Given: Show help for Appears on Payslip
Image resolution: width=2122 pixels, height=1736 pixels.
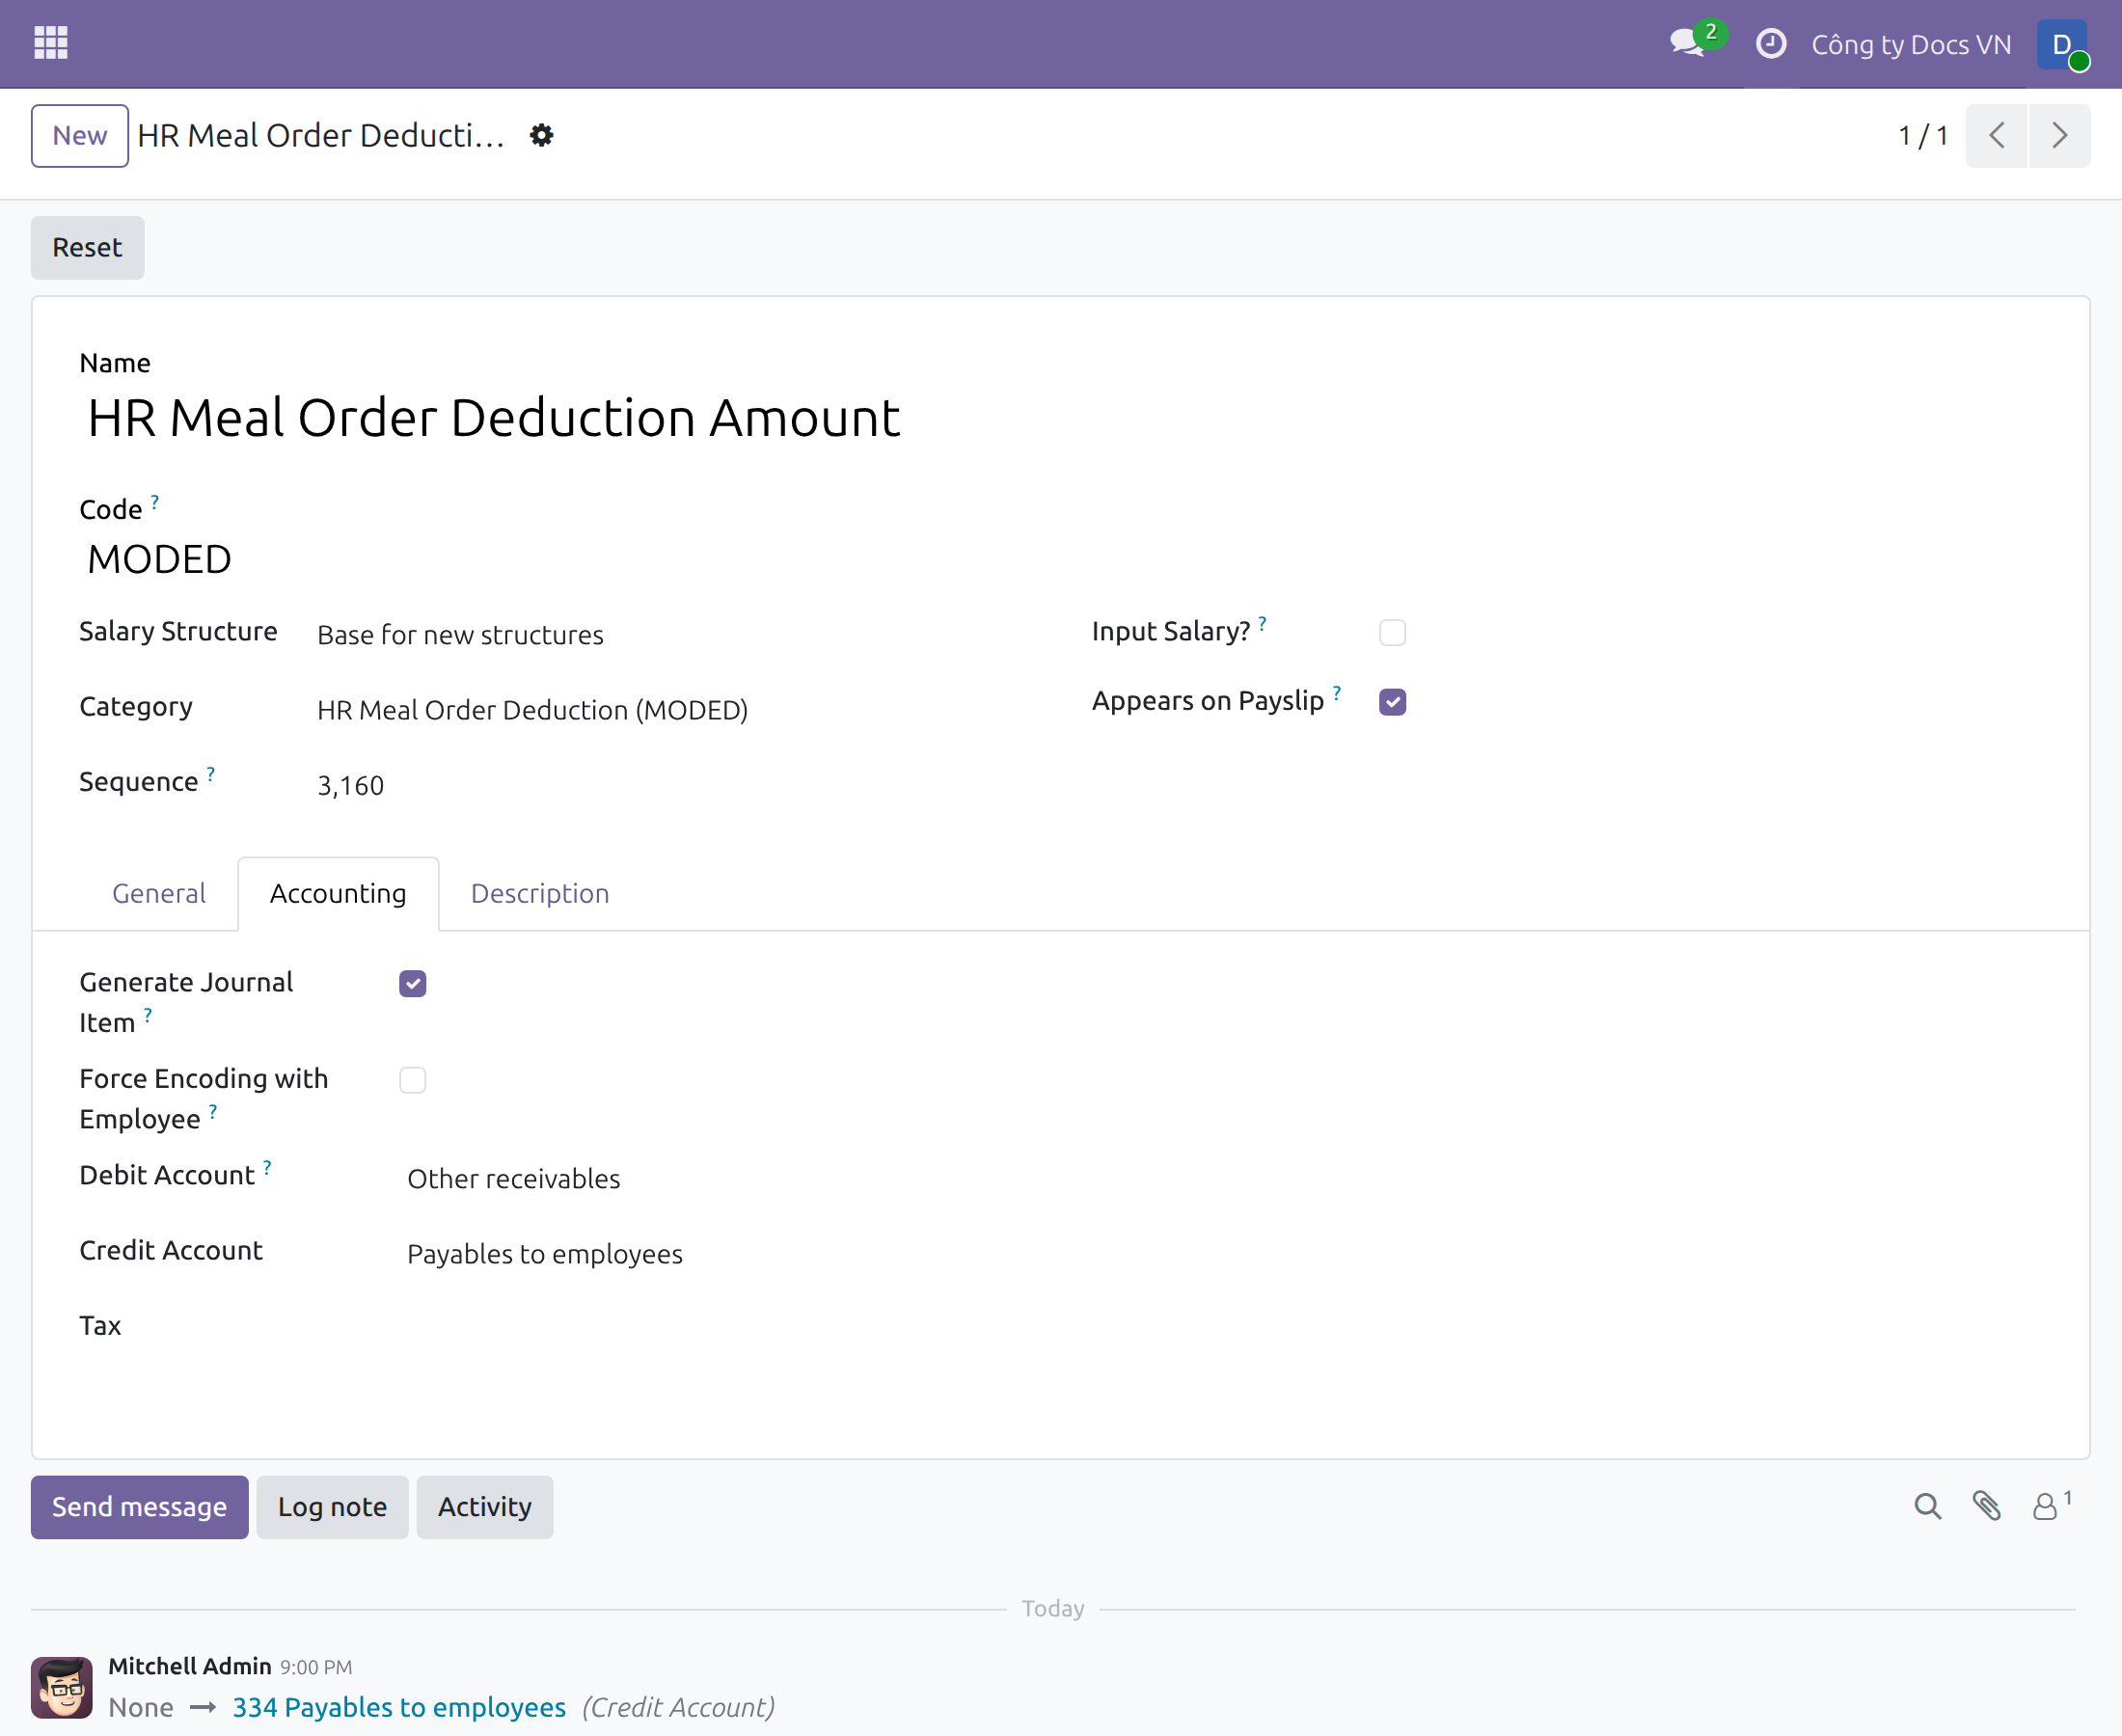Looking at the screenshot, I should coord(1336,692).
